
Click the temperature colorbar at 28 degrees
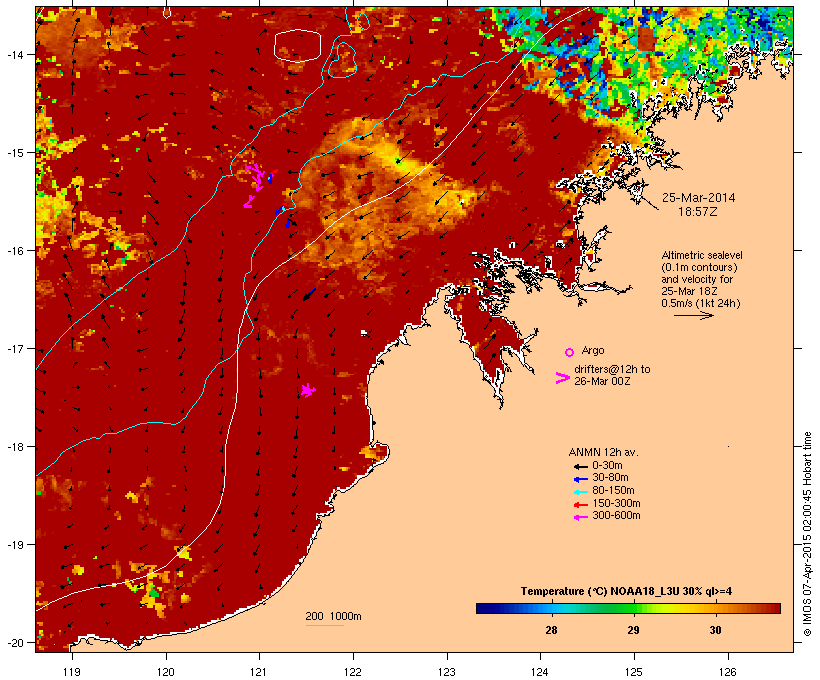(551, 608)
